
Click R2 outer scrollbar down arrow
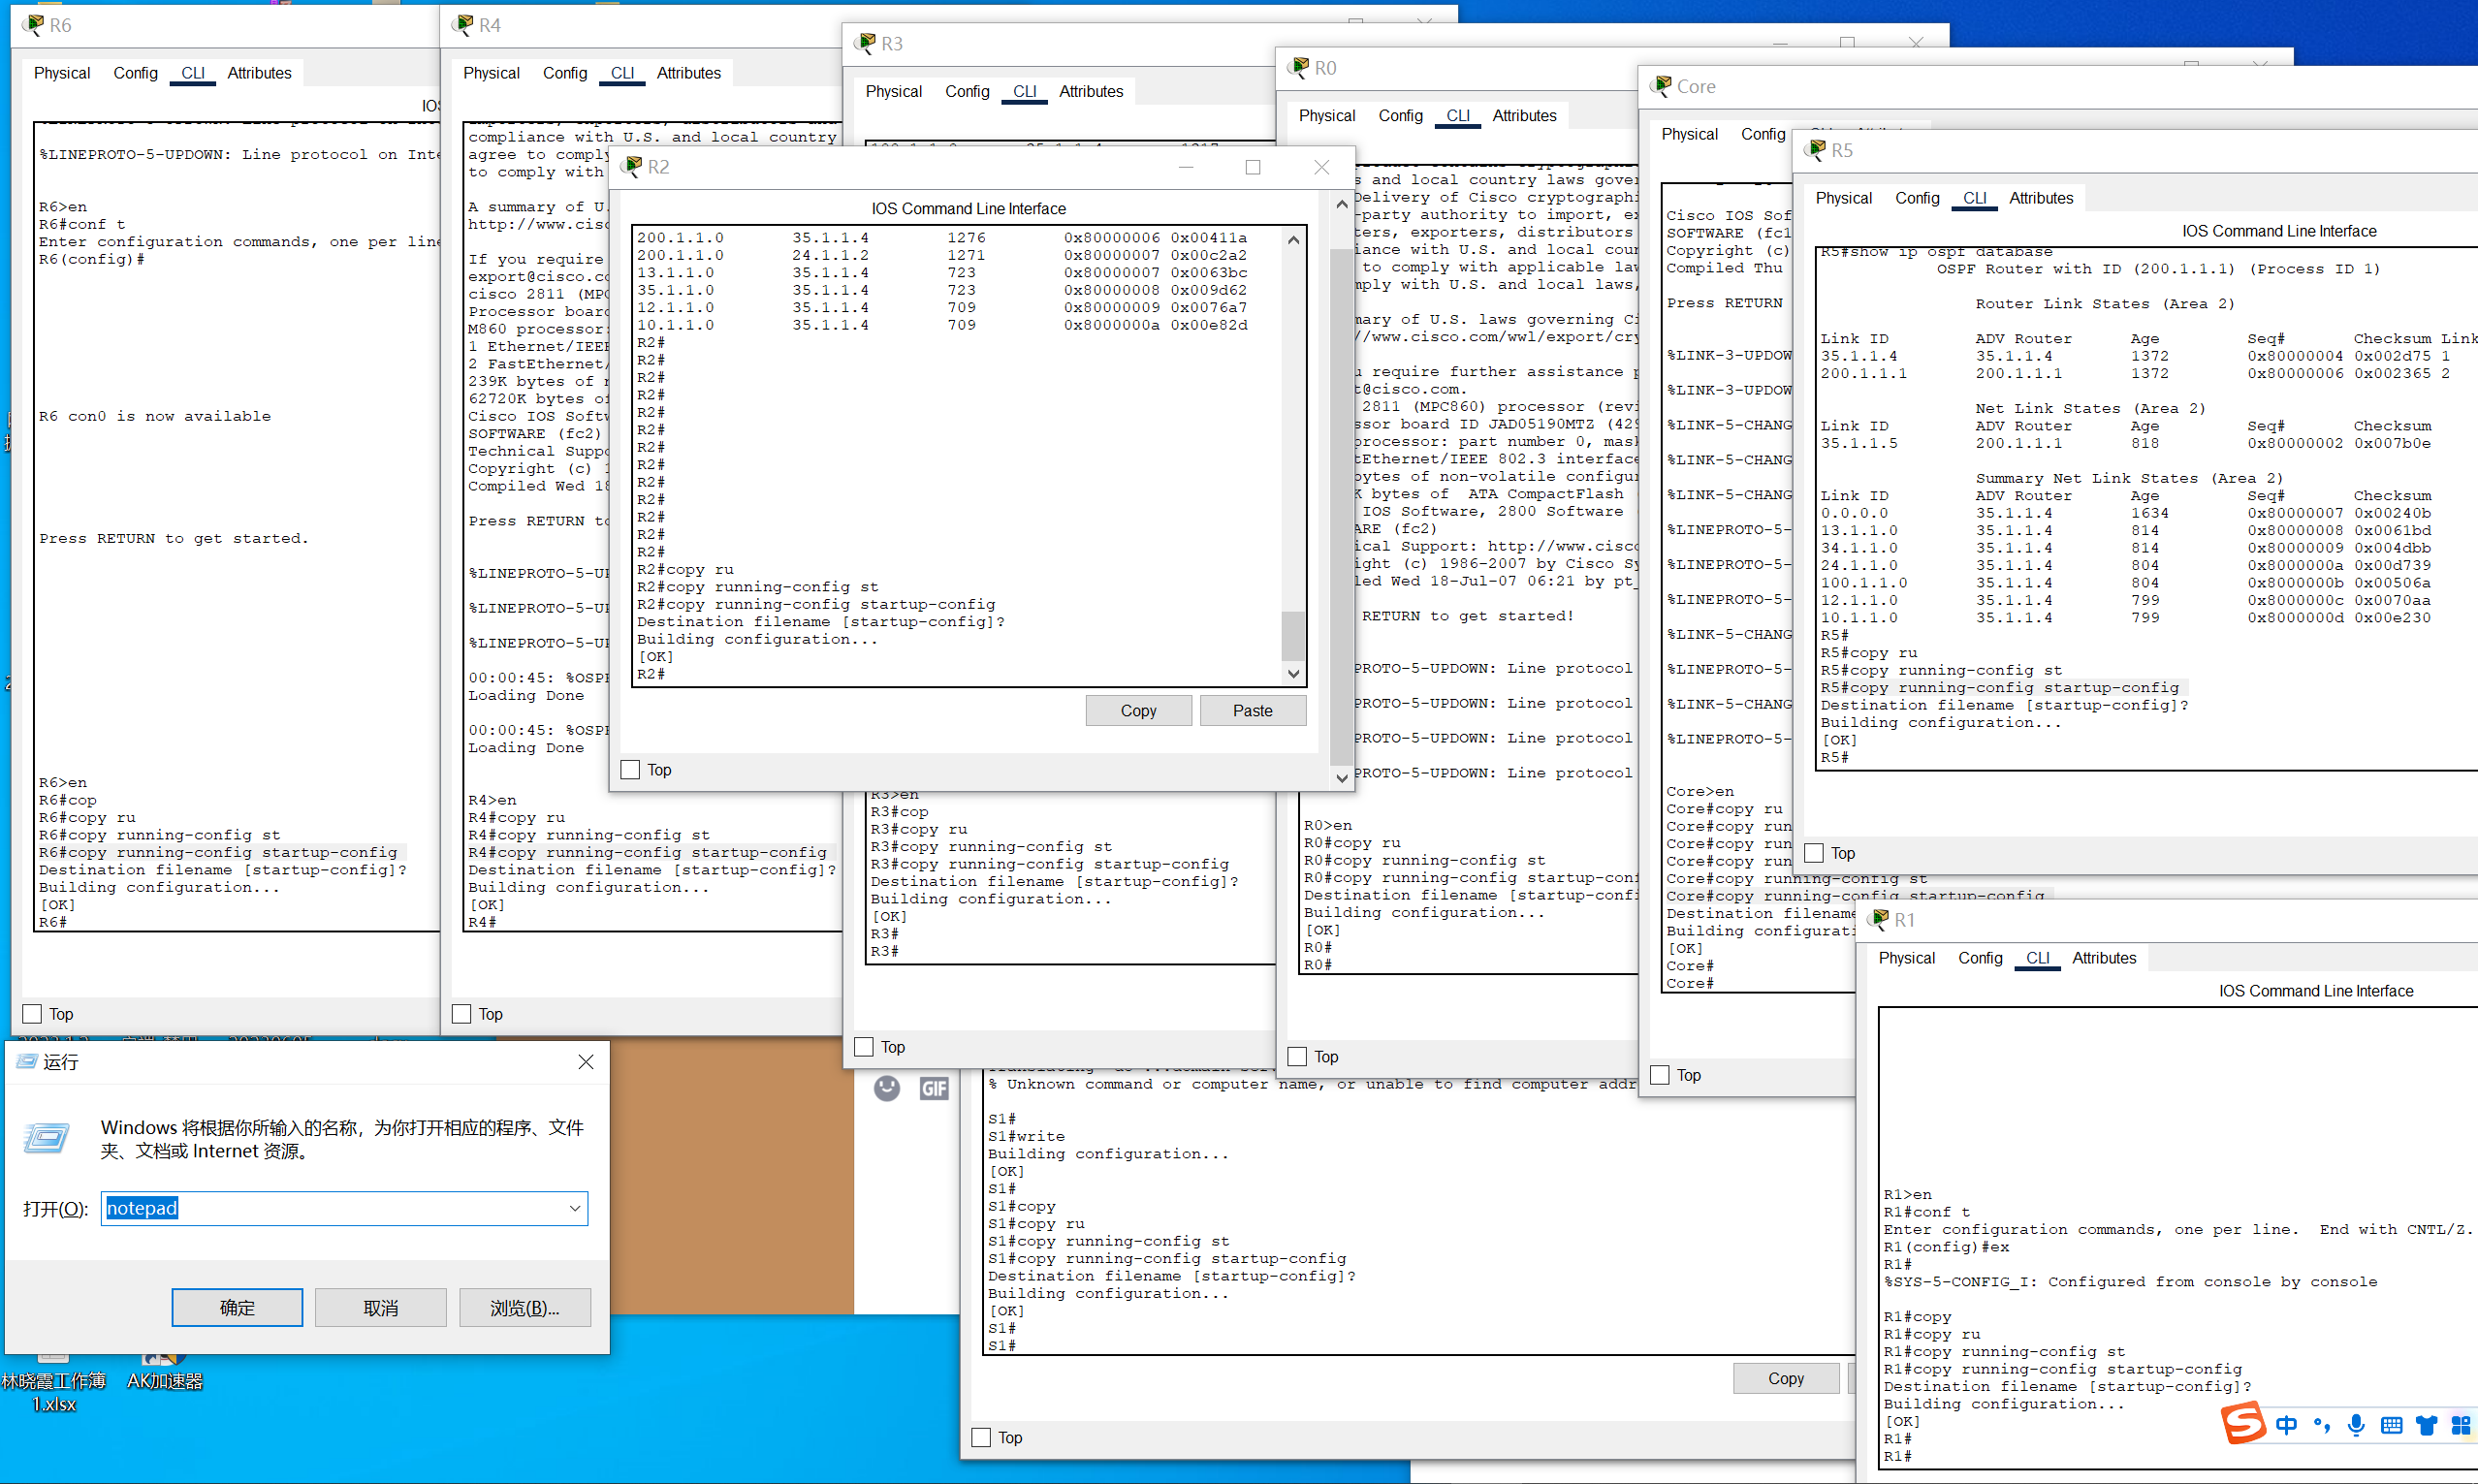(x=1341, y=777)
